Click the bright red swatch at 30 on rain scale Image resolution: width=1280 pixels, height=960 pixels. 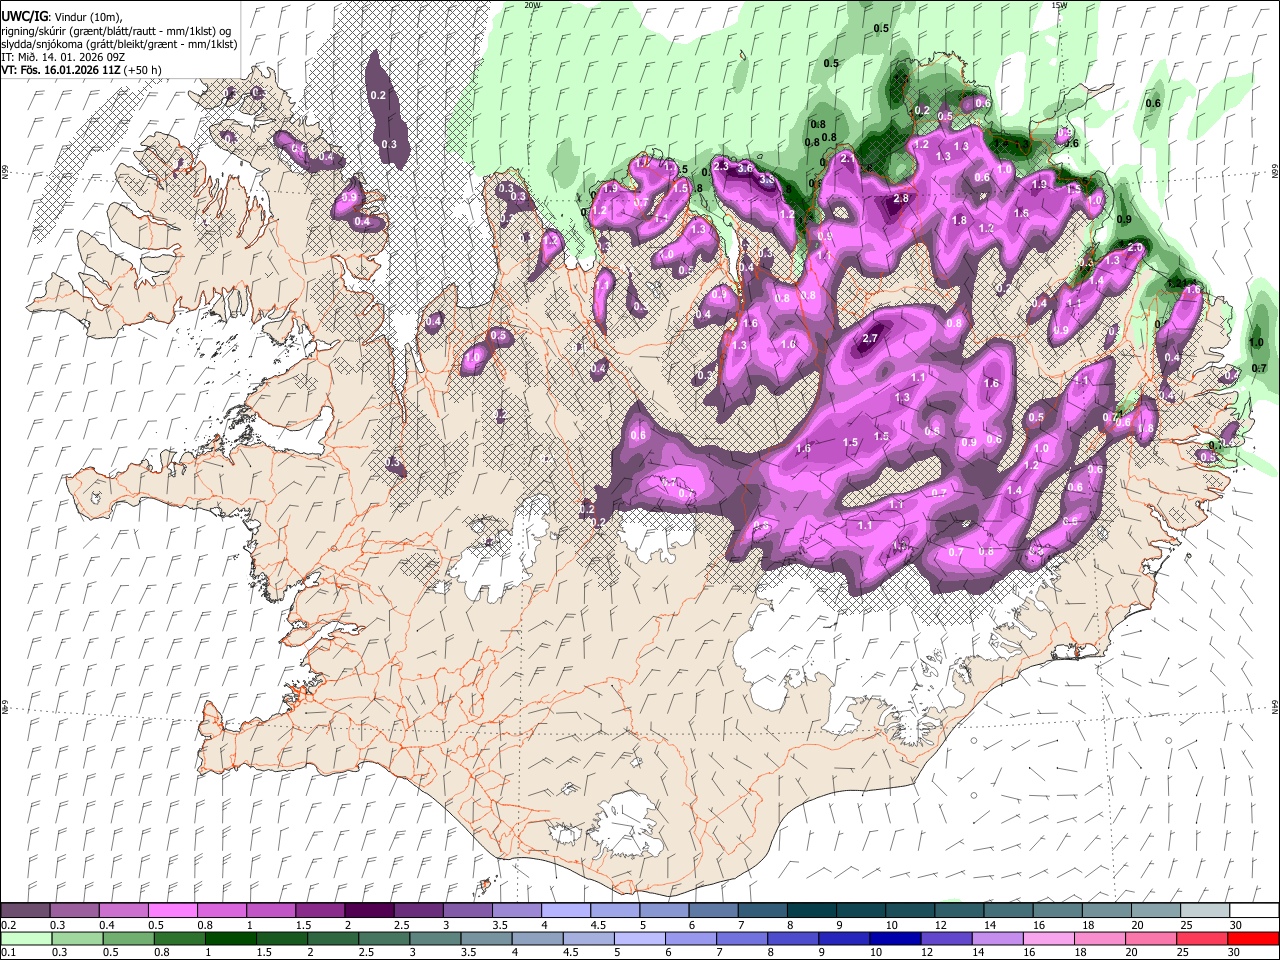coord(1253,938)
